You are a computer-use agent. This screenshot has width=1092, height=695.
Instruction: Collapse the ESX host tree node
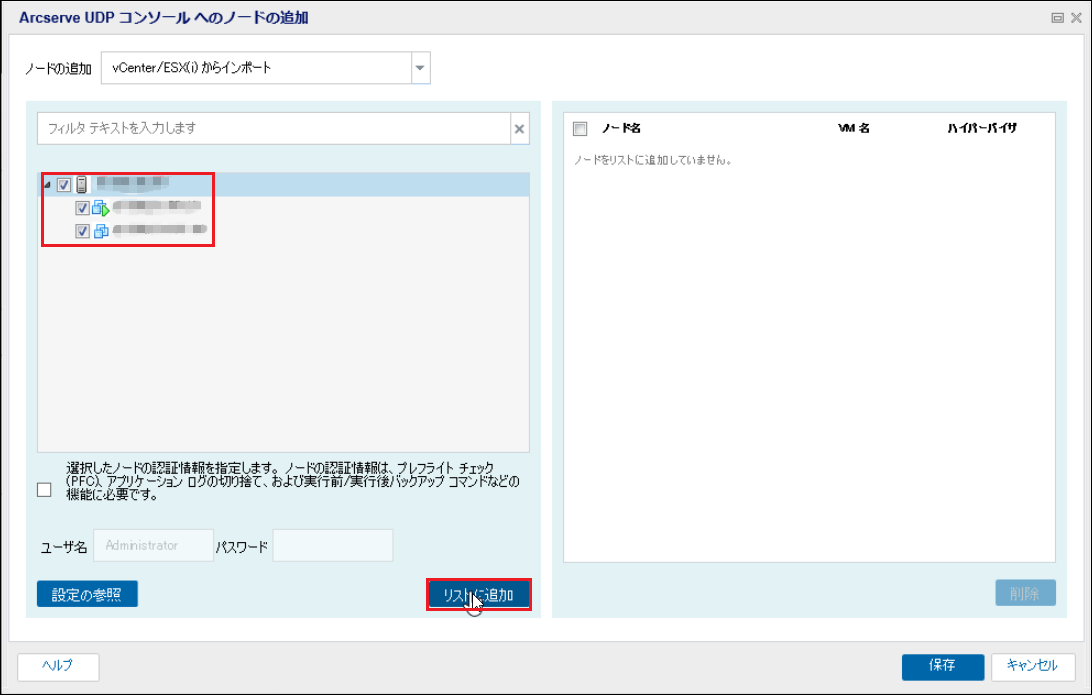47,185
